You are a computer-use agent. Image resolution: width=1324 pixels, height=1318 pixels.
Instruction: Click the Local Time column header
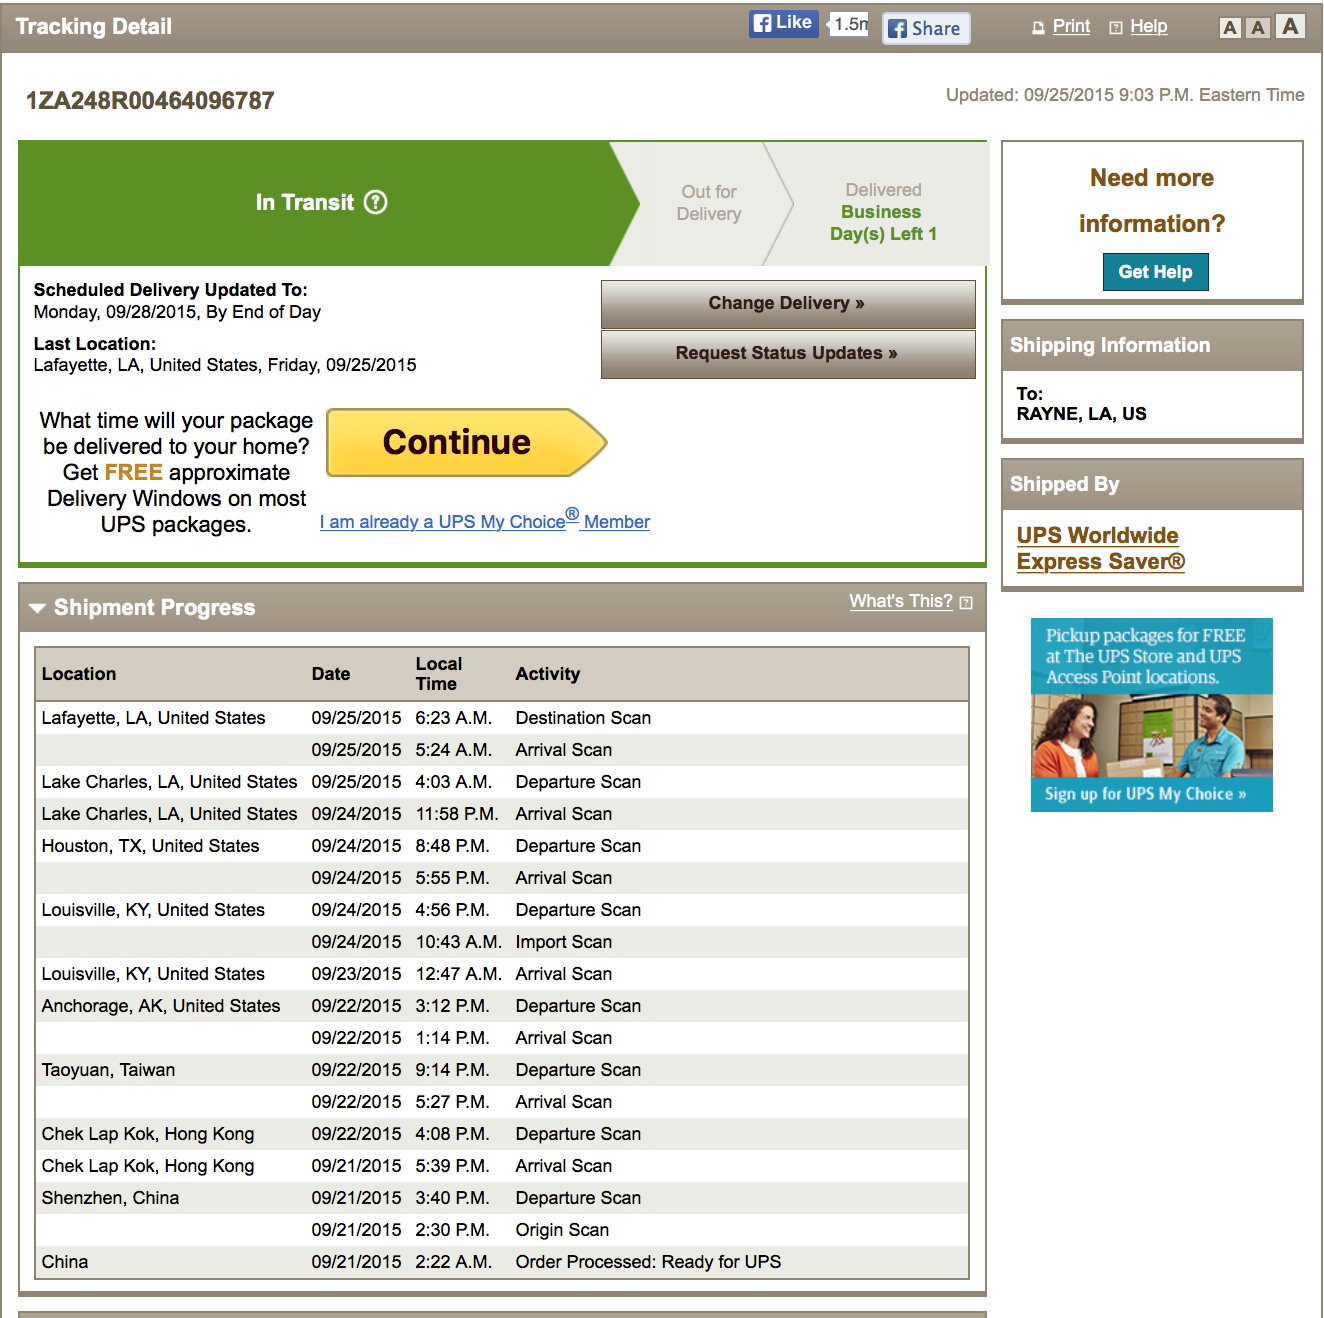tap(438, 674)
